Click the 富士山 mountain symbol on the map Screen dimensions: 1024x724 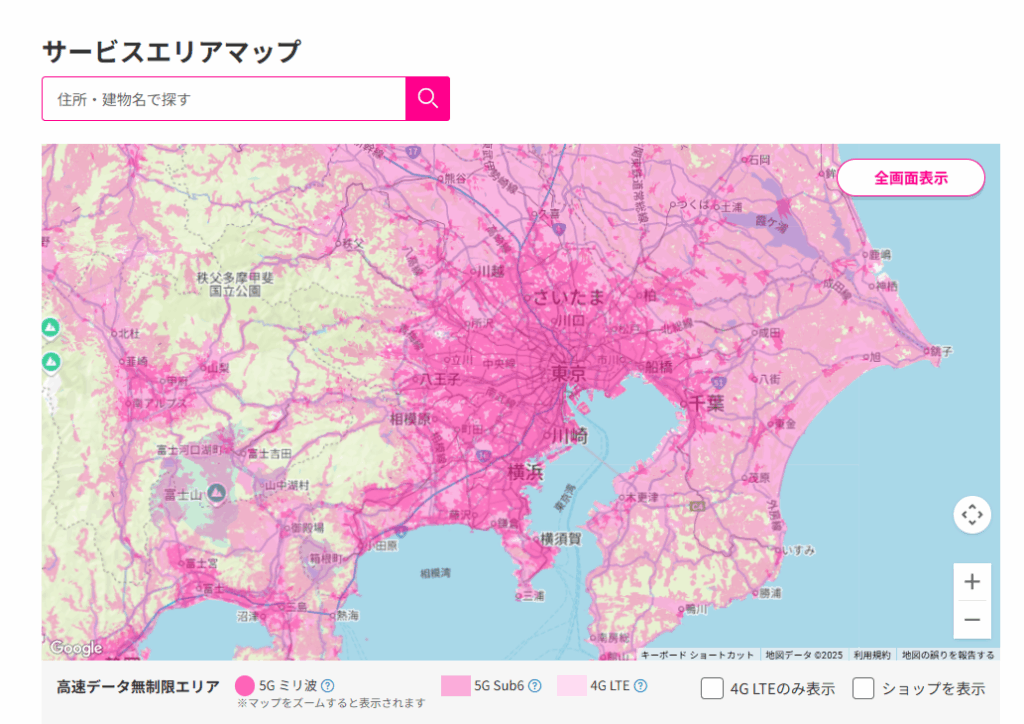tap(216, 491)
